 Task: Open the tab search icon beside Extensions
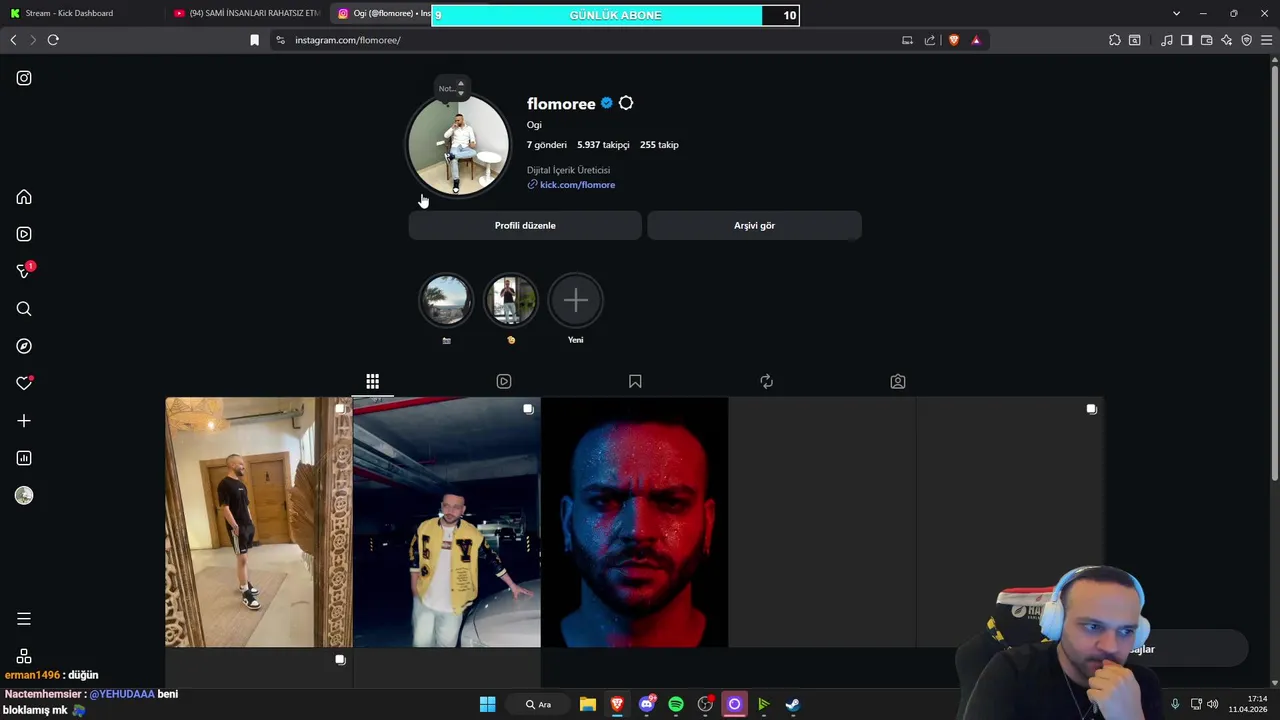(1135, 40)
